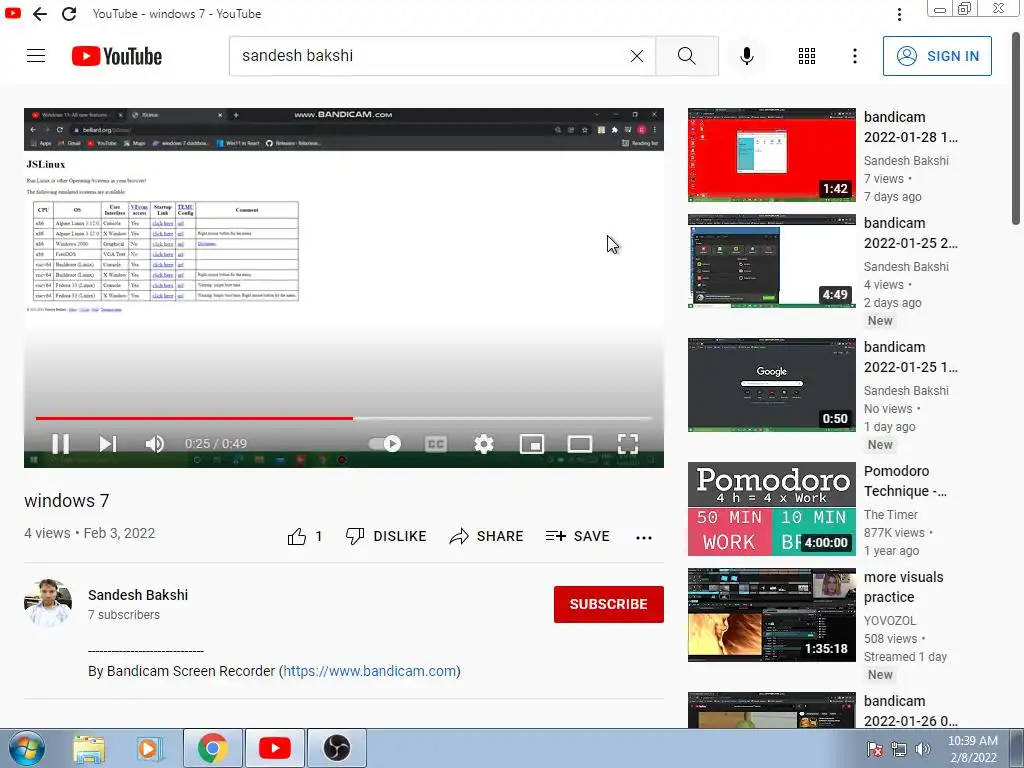Toggle closed captions CC button

point(436,443)
